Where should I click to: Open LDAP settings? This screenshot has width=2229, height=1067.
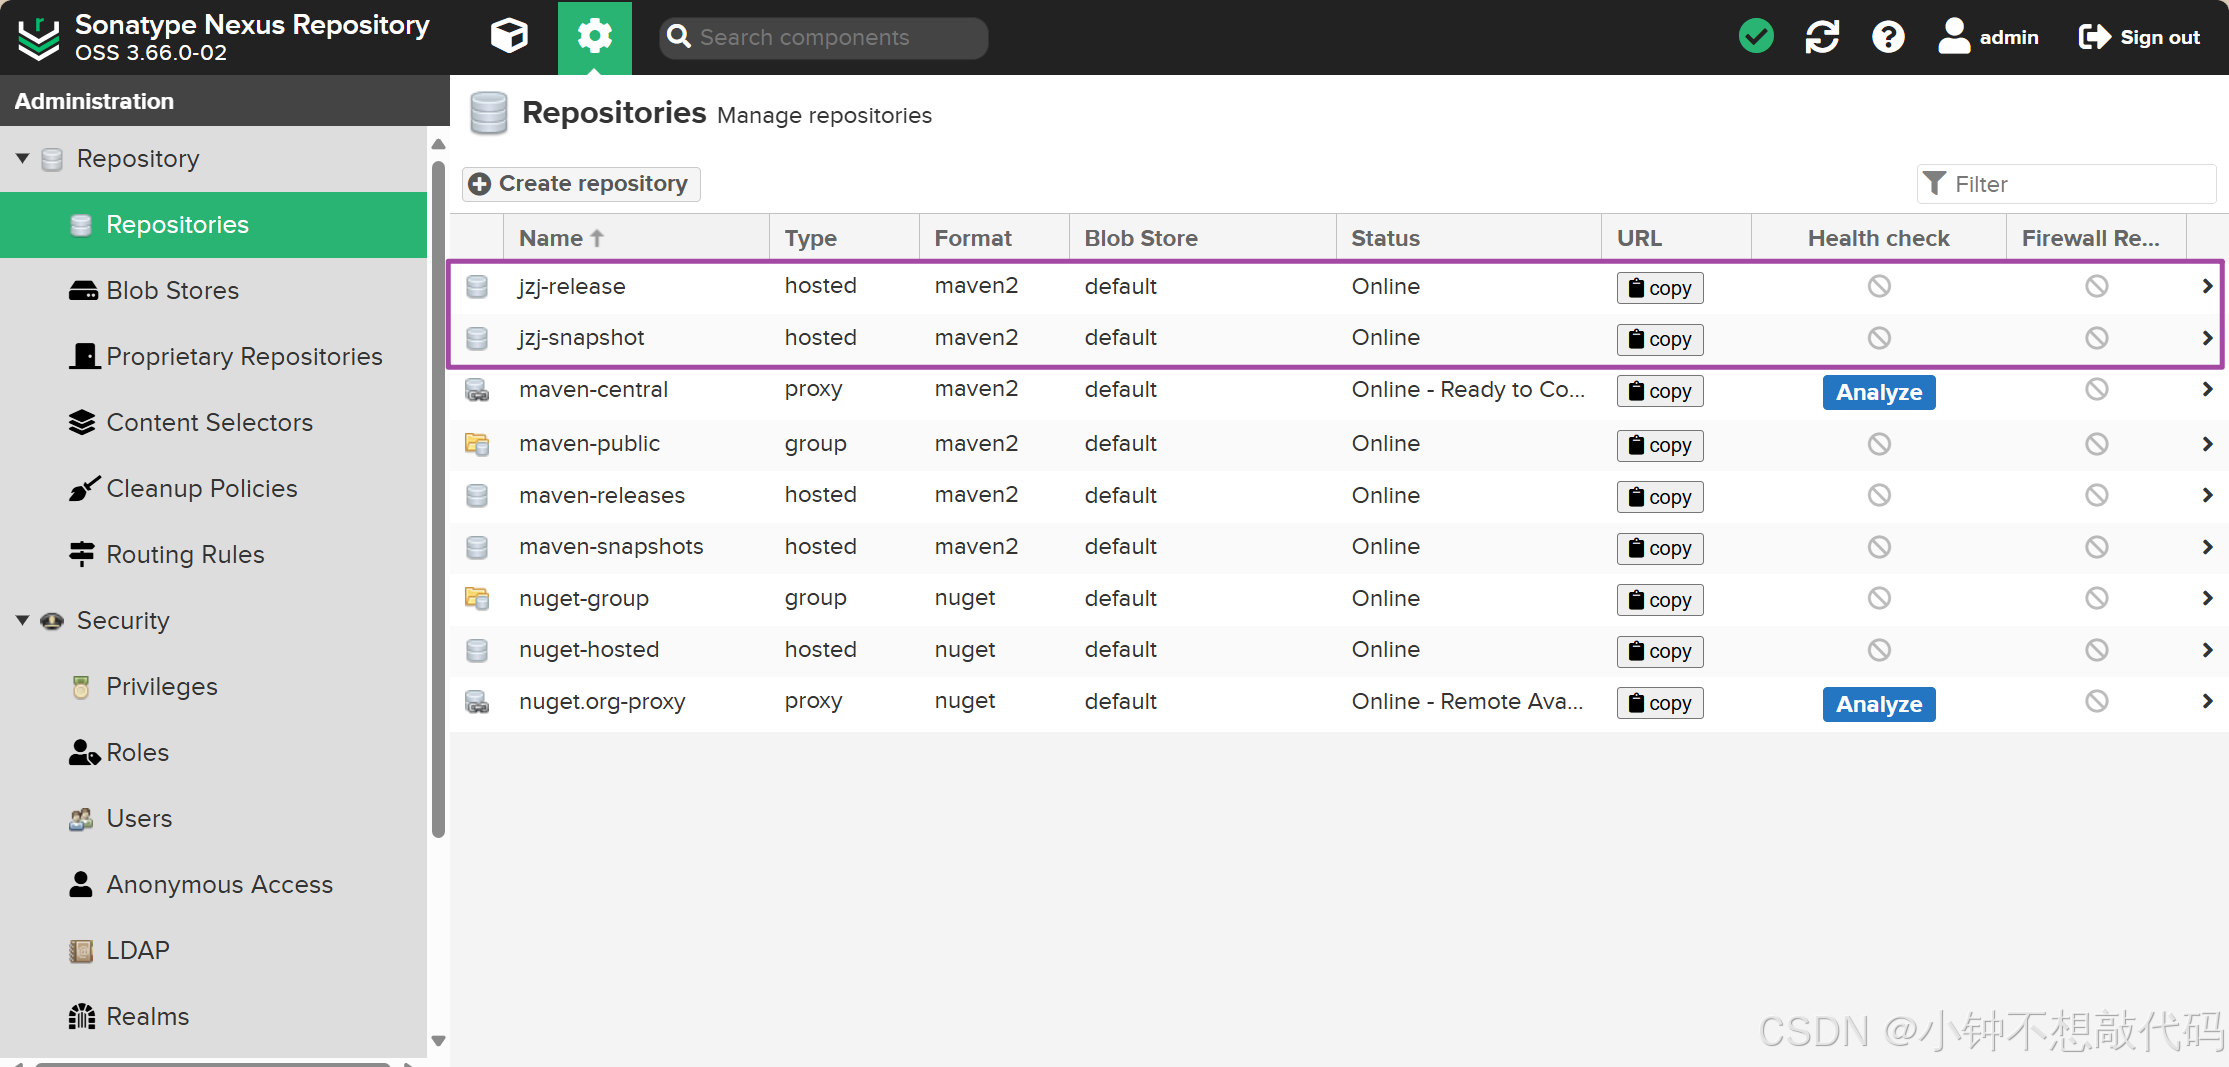214,951
